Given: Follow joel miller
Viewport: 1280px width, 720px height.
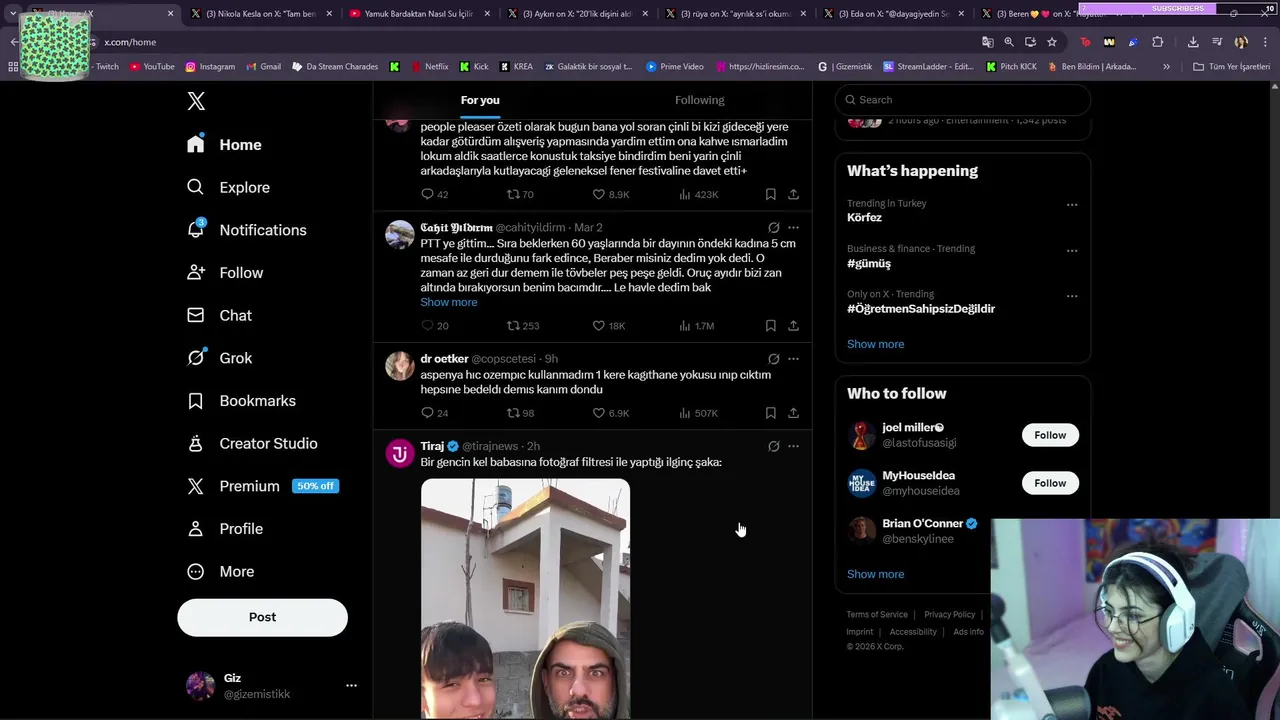Looking at the screenshot, I should 1050,435.
